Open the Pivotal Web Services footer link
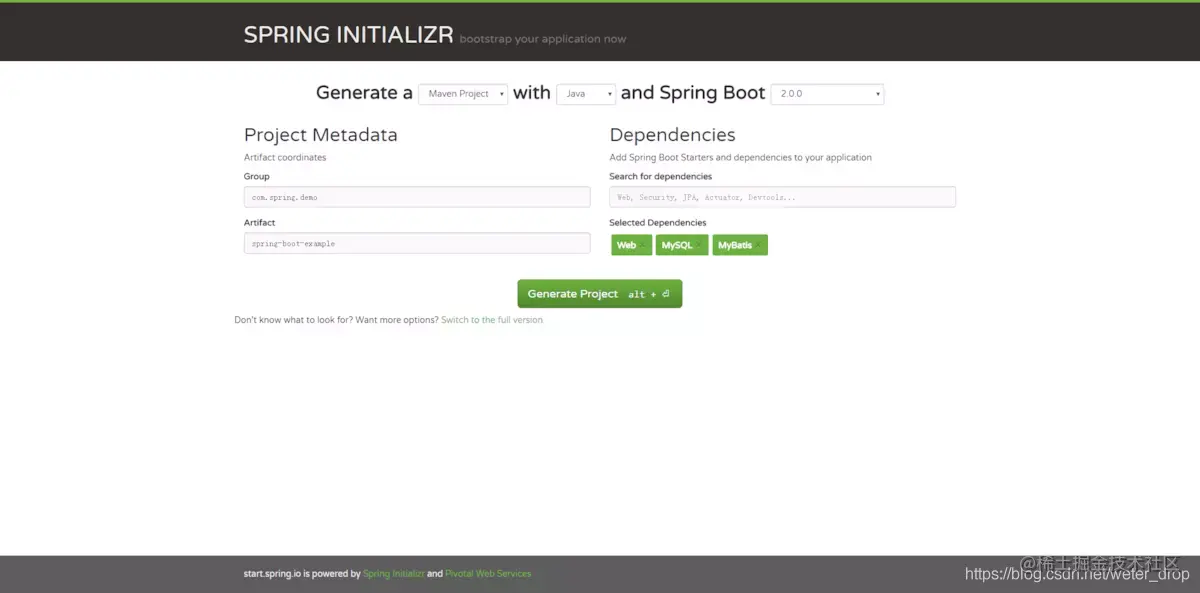 click(x=488, y=574)
